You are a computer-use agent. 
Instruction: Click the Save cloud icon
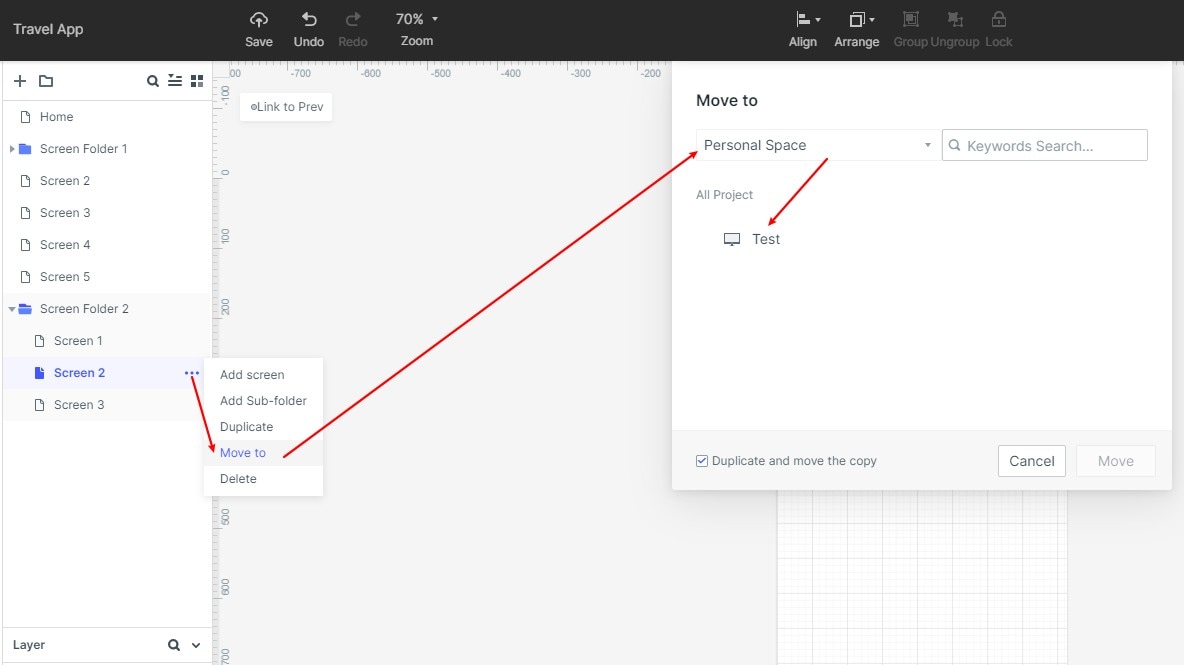[x=259, y=20]
